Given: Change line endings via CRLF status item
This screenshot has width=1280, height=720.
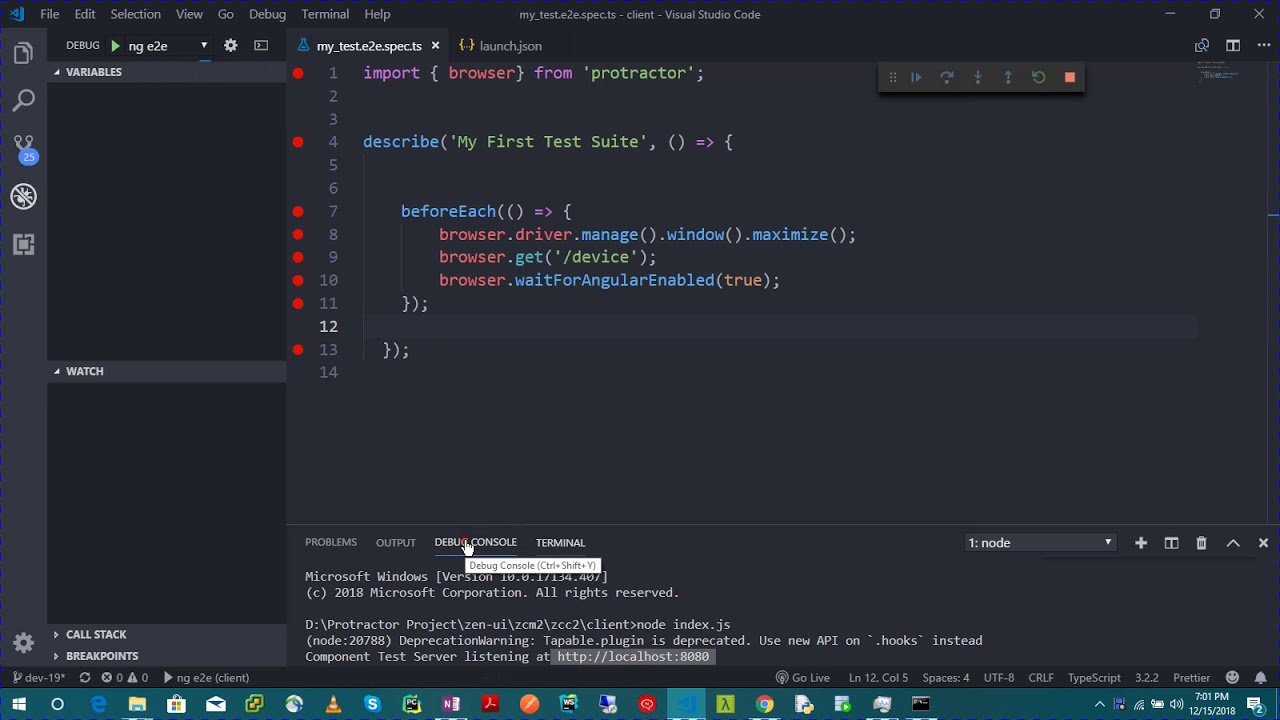Looking at the screenshot, I should tap(1041, 678).
